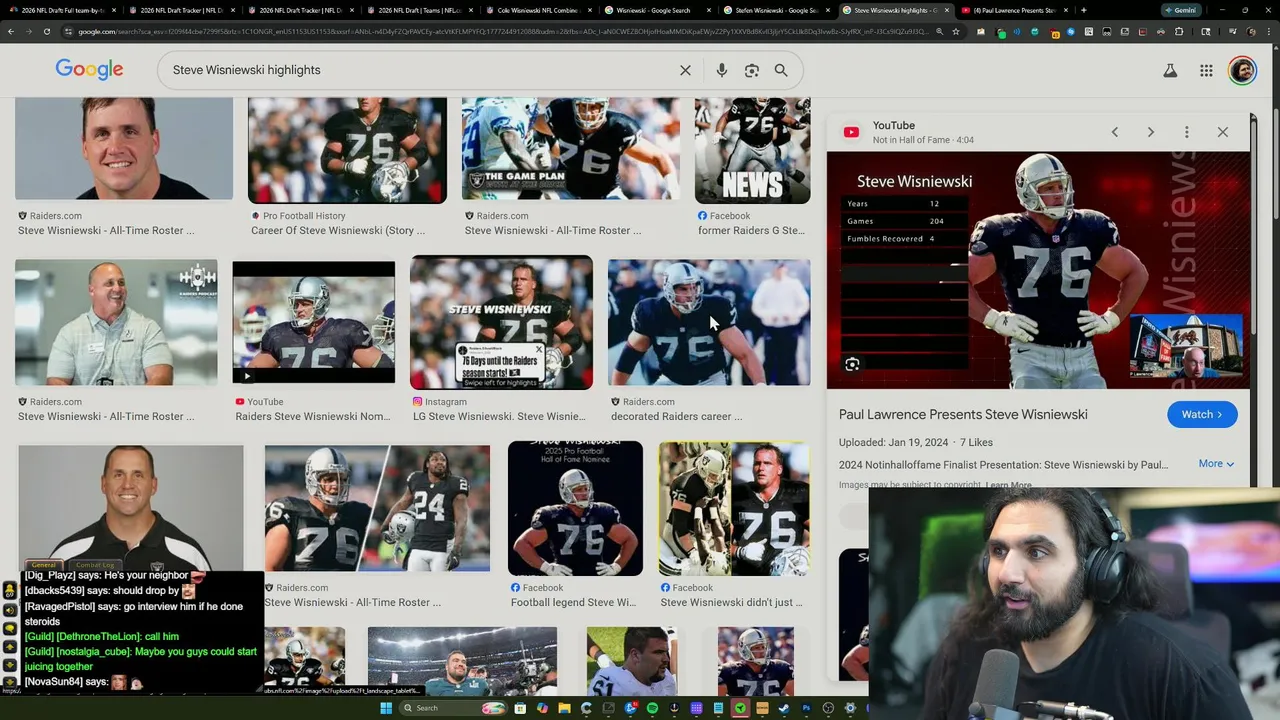Open Raiders Steve Wisniewski Nom... YouTube result

point(313,416)
